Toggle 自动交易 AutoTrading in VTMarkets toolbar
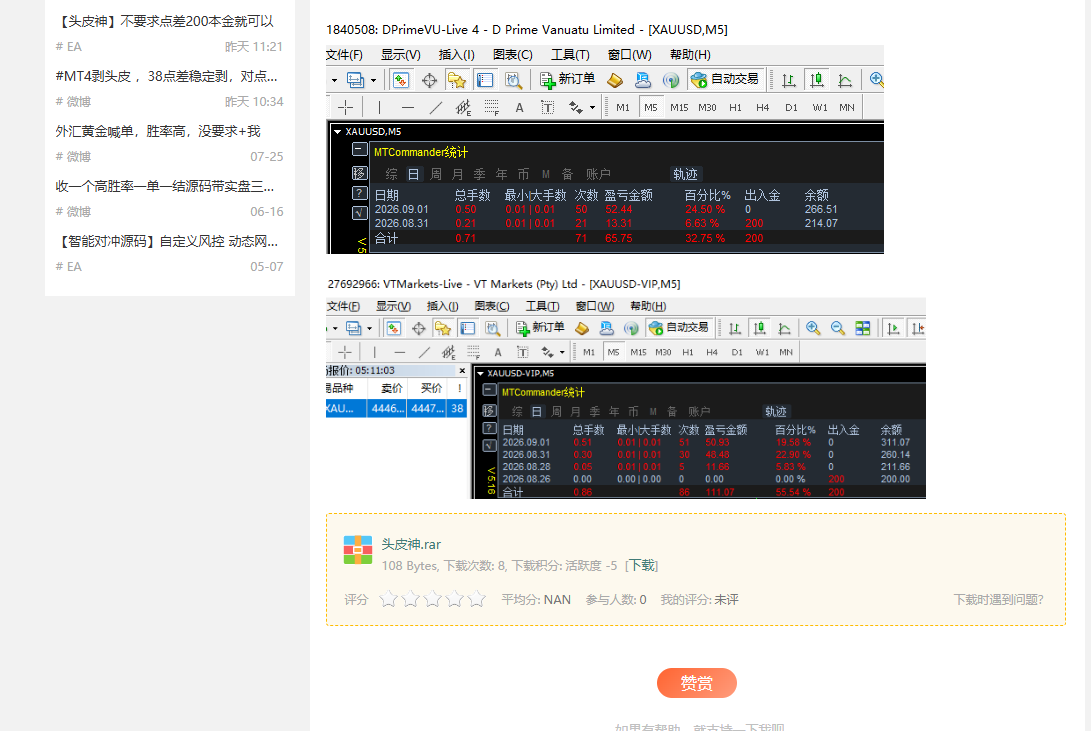The height and width of the screenshot is (731, 1091). pyautogui.click(x=679, y=328)
